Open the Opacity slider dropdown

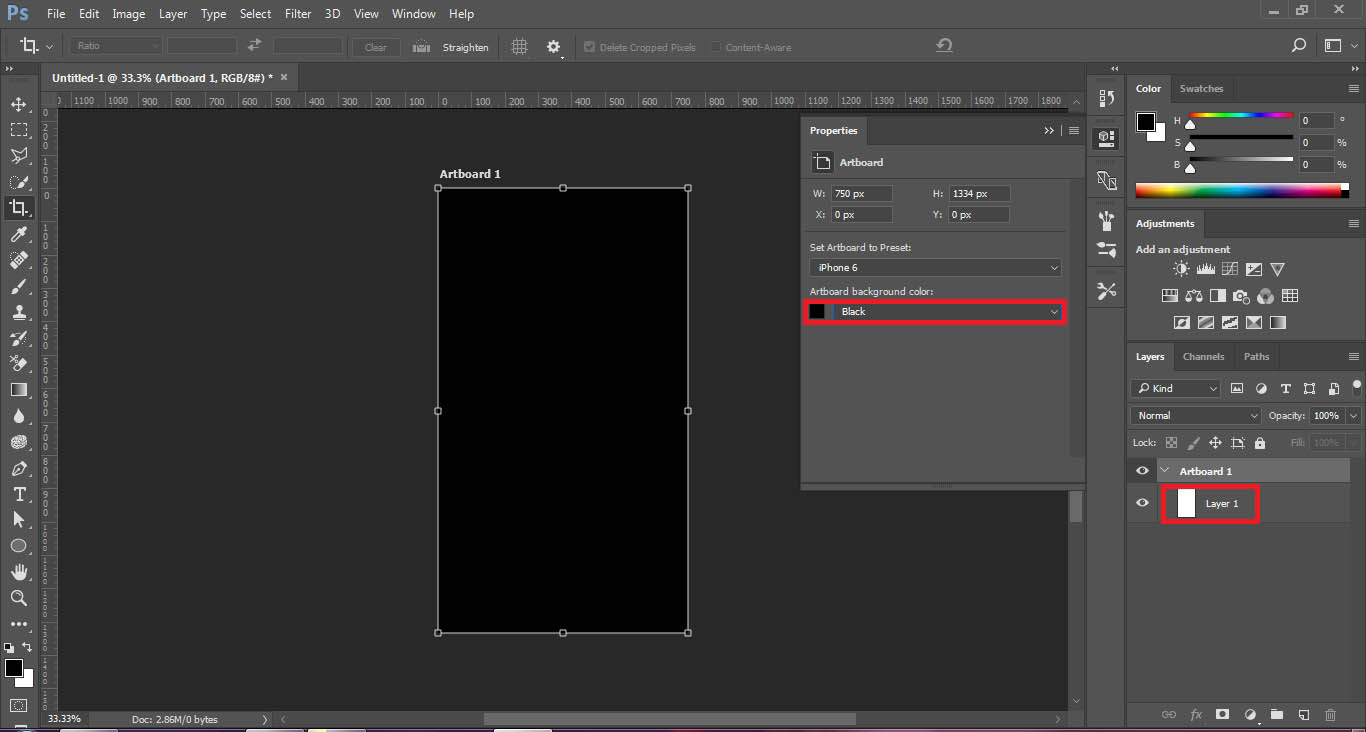click(x=1354, y=415)
